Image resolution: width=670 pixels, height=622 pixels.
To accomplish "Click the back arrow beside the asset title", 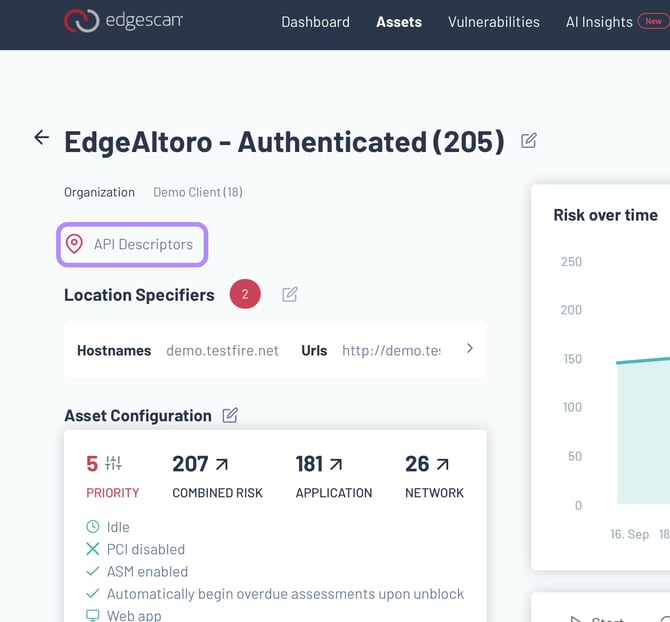I will click(x=41, y=138).
